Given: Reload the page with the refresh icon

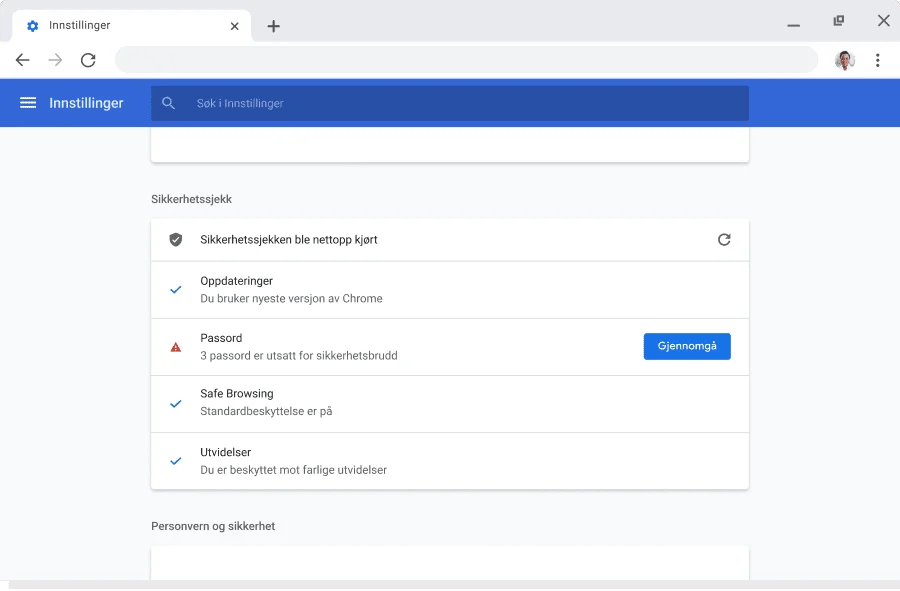Looking at the screenshot, I should click(88, 60).
